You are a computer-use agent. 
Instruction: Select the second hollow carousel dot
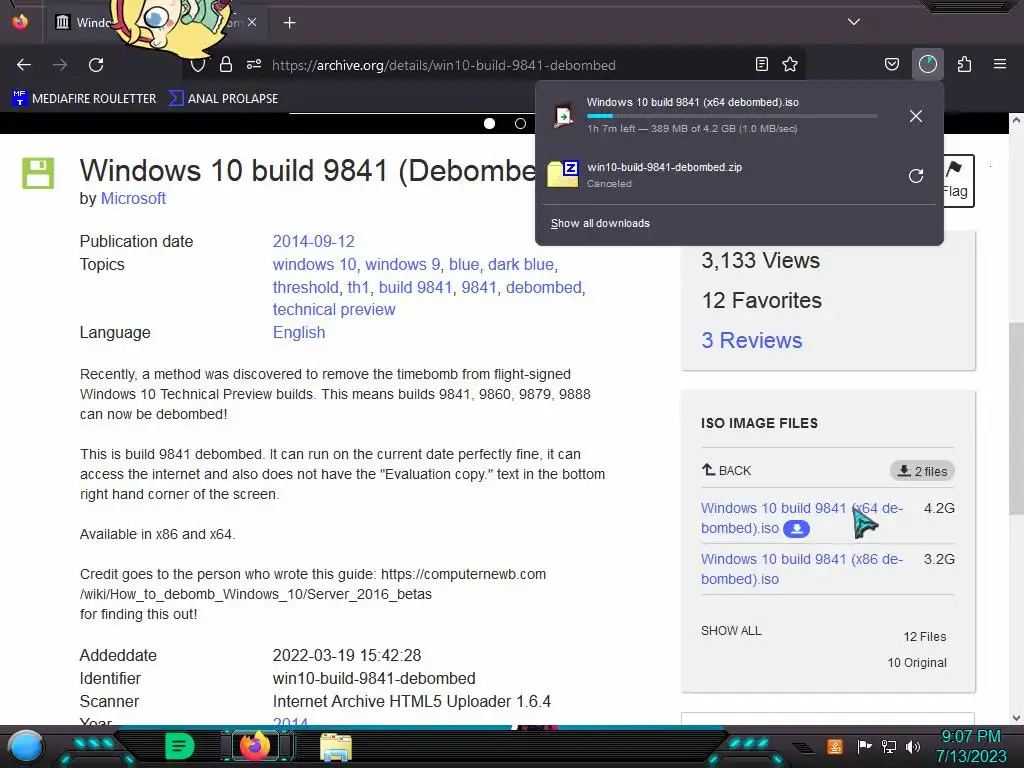point(520,123)
